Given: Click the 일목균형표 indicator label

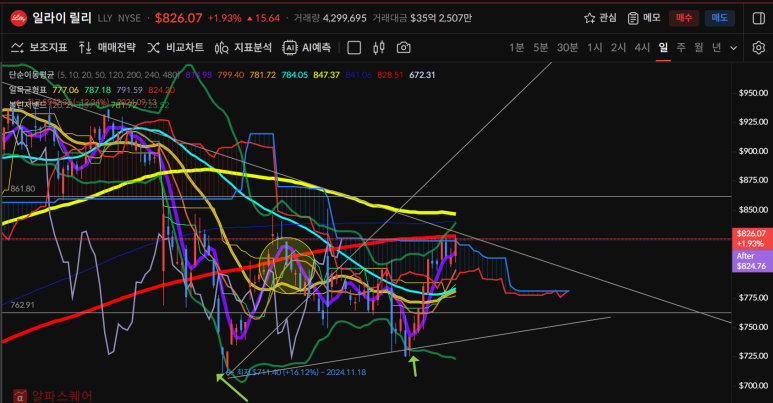Looking at the screenshot, I should (x=28, y=90).
